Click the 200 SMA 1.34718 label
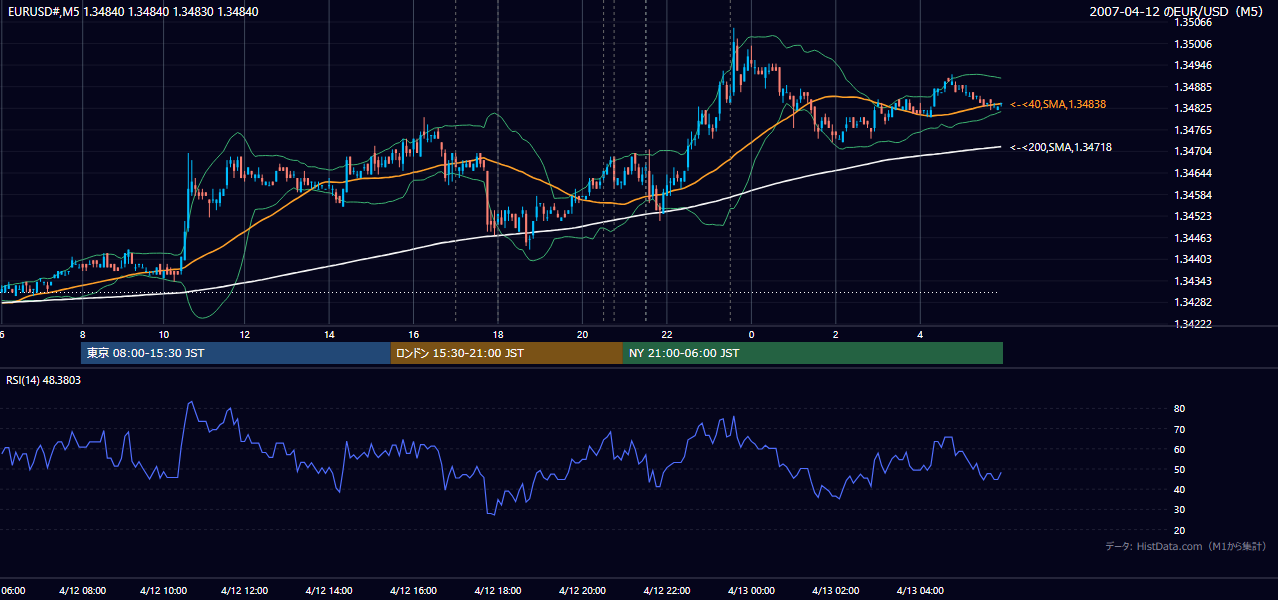 [x=1061, y=148]
